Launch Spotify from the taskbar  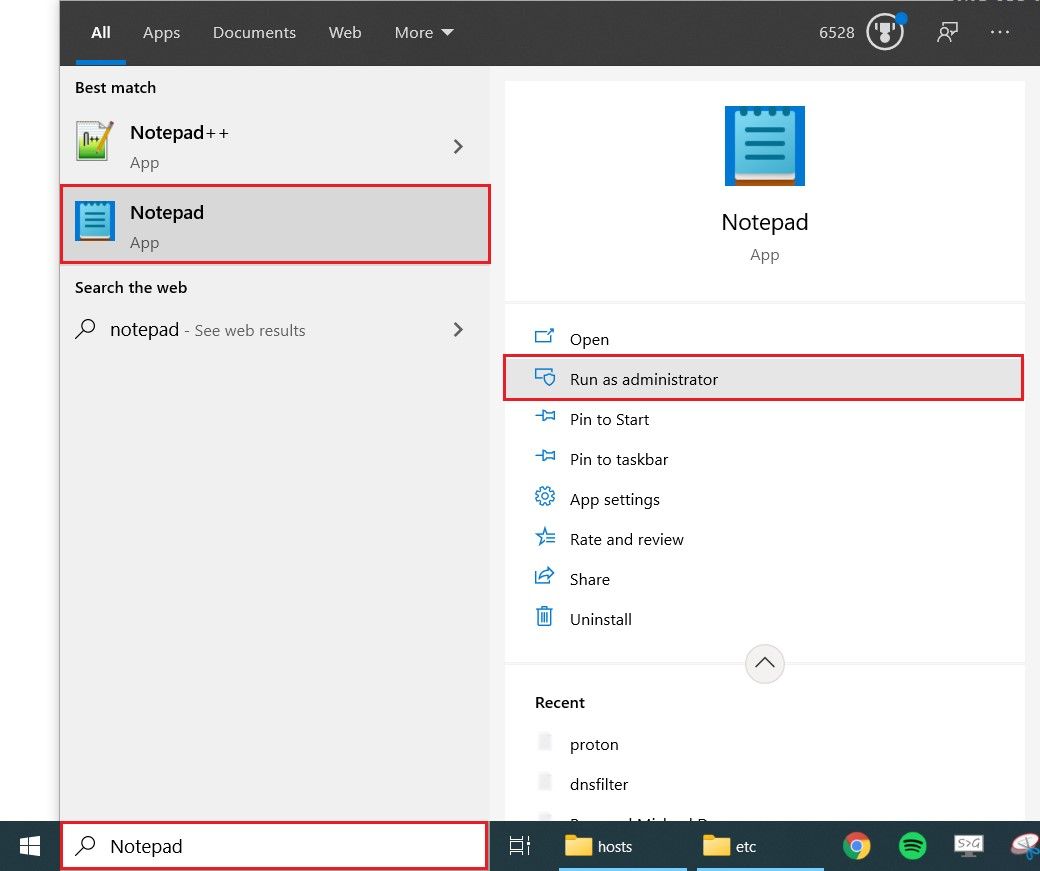pos(913,846)
